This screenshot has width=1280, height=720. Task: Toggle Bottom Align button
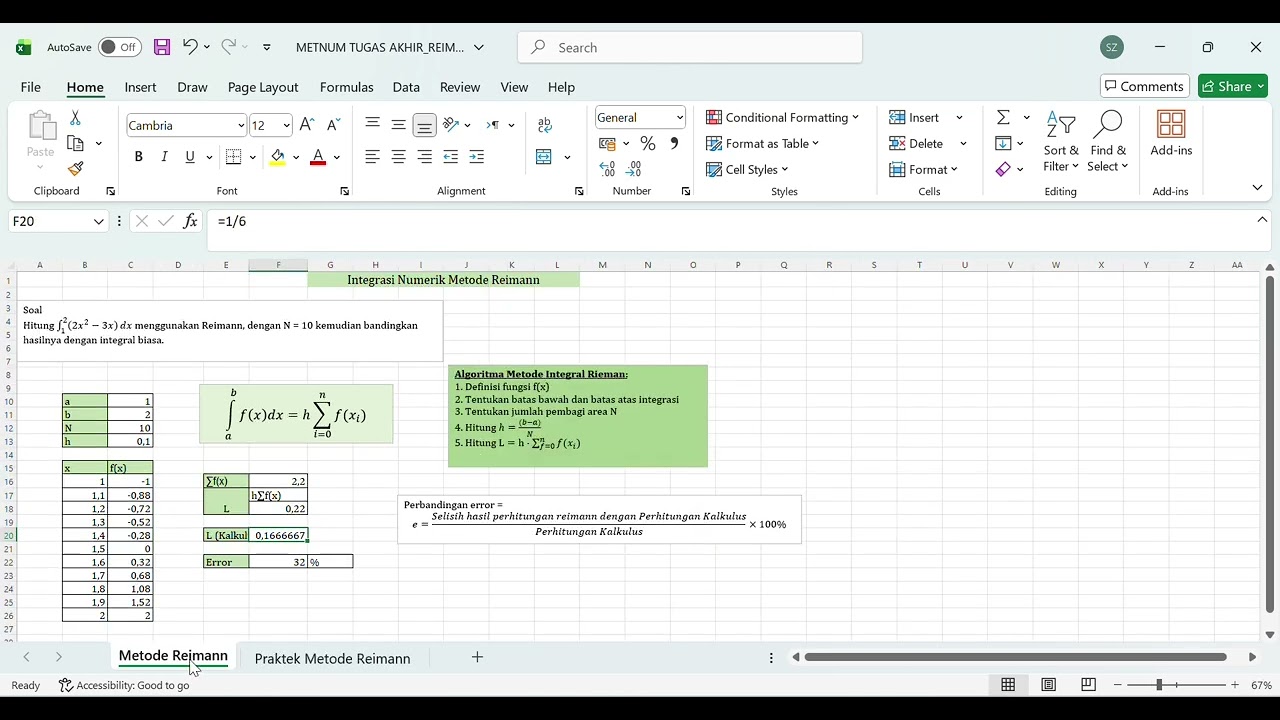(x=424, y=125)
